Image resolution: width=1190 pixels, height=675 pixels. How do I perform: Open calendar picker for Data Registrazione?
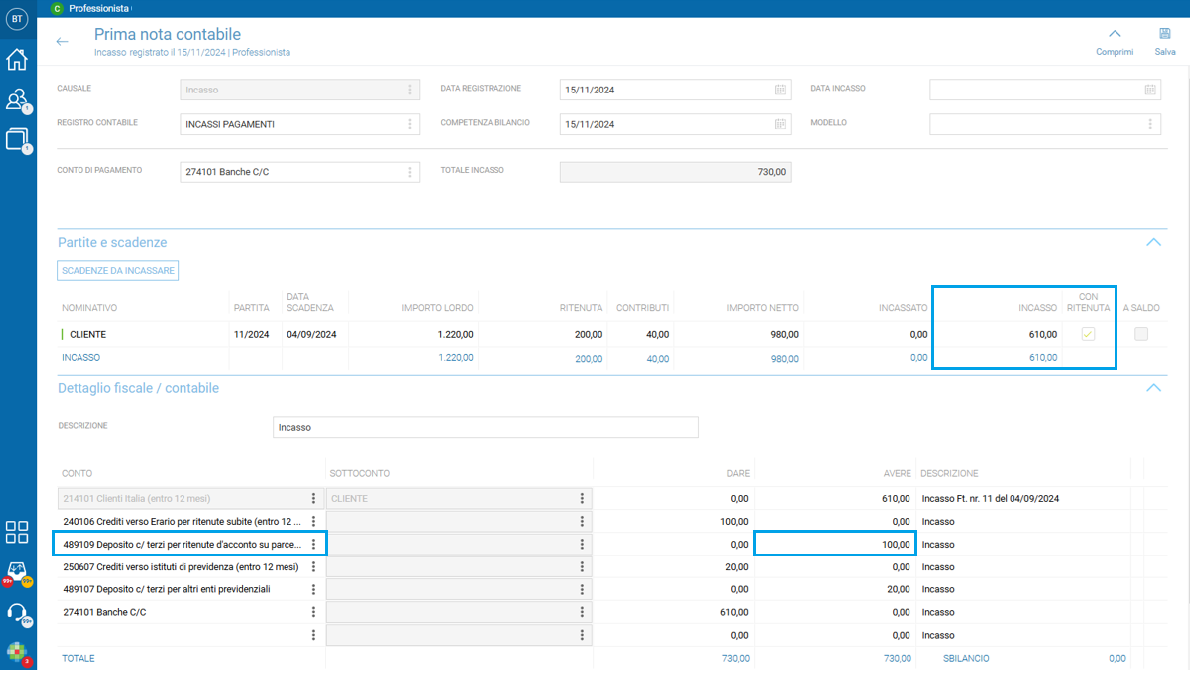pyautogui.click(x=780, y=90)
